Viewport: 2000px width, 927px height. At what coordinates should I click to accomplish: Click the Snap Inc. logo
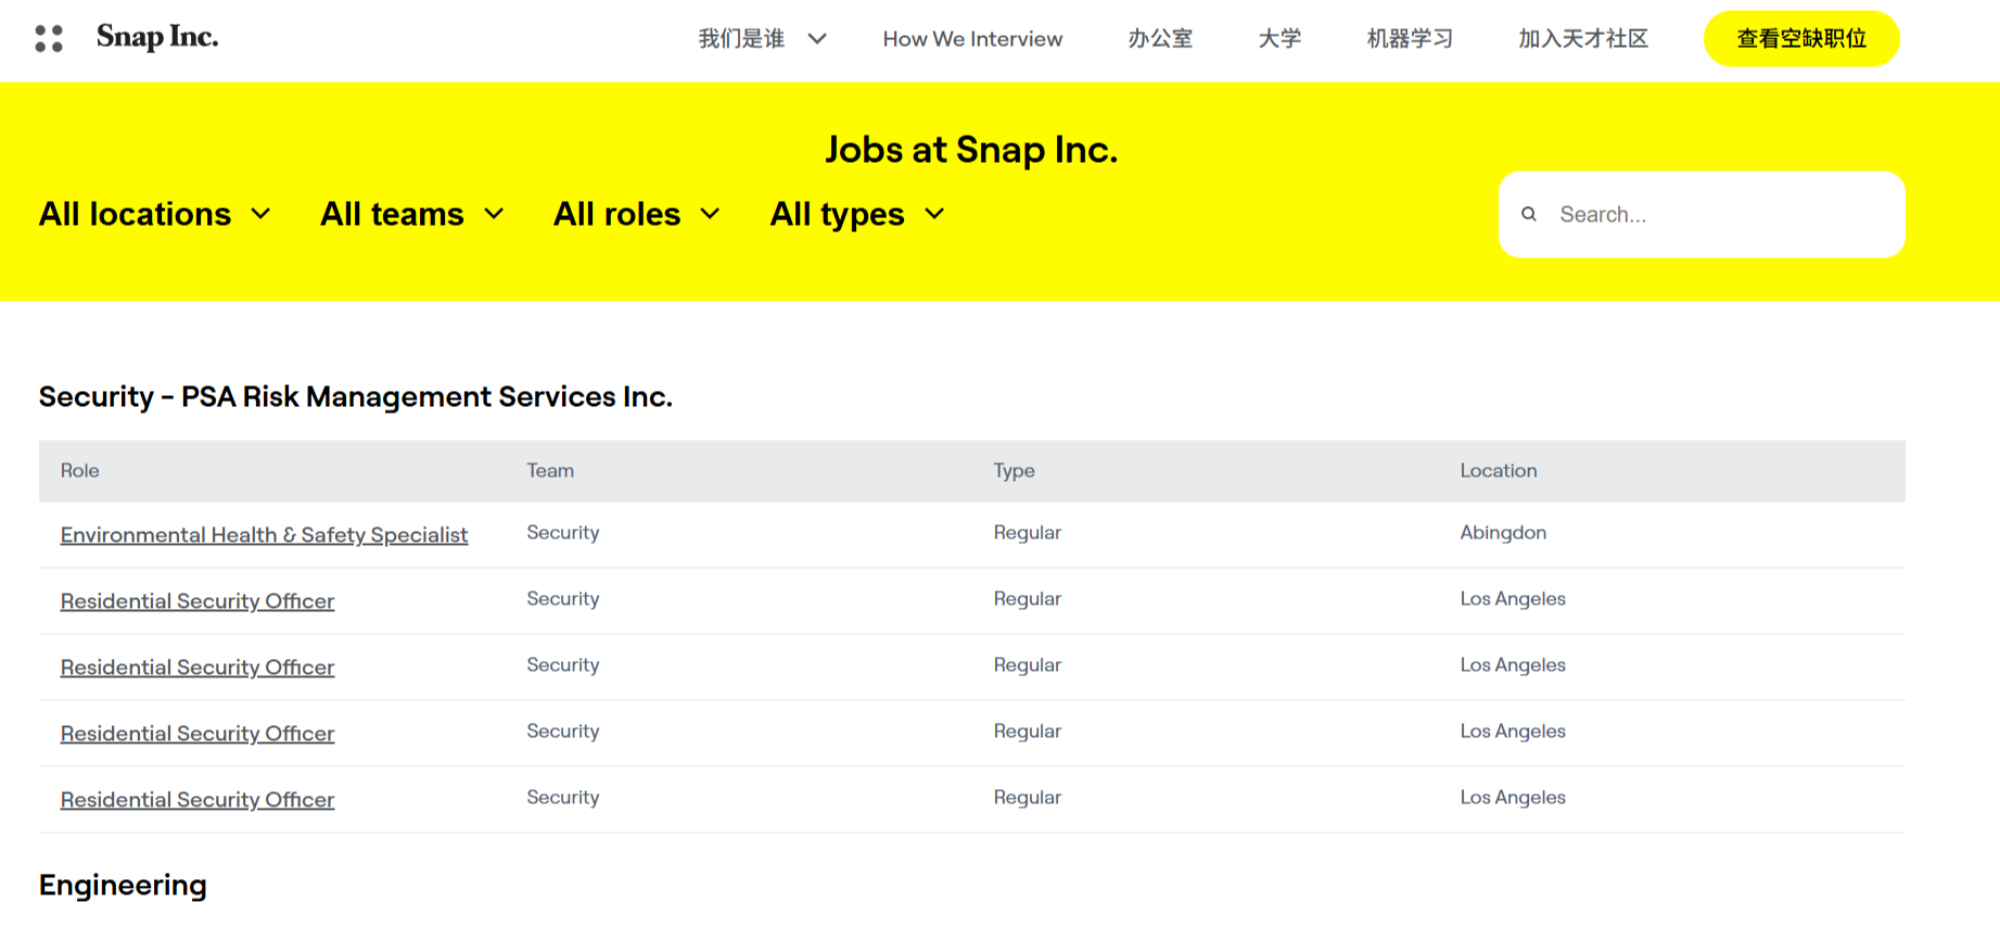tap(157, 37)
